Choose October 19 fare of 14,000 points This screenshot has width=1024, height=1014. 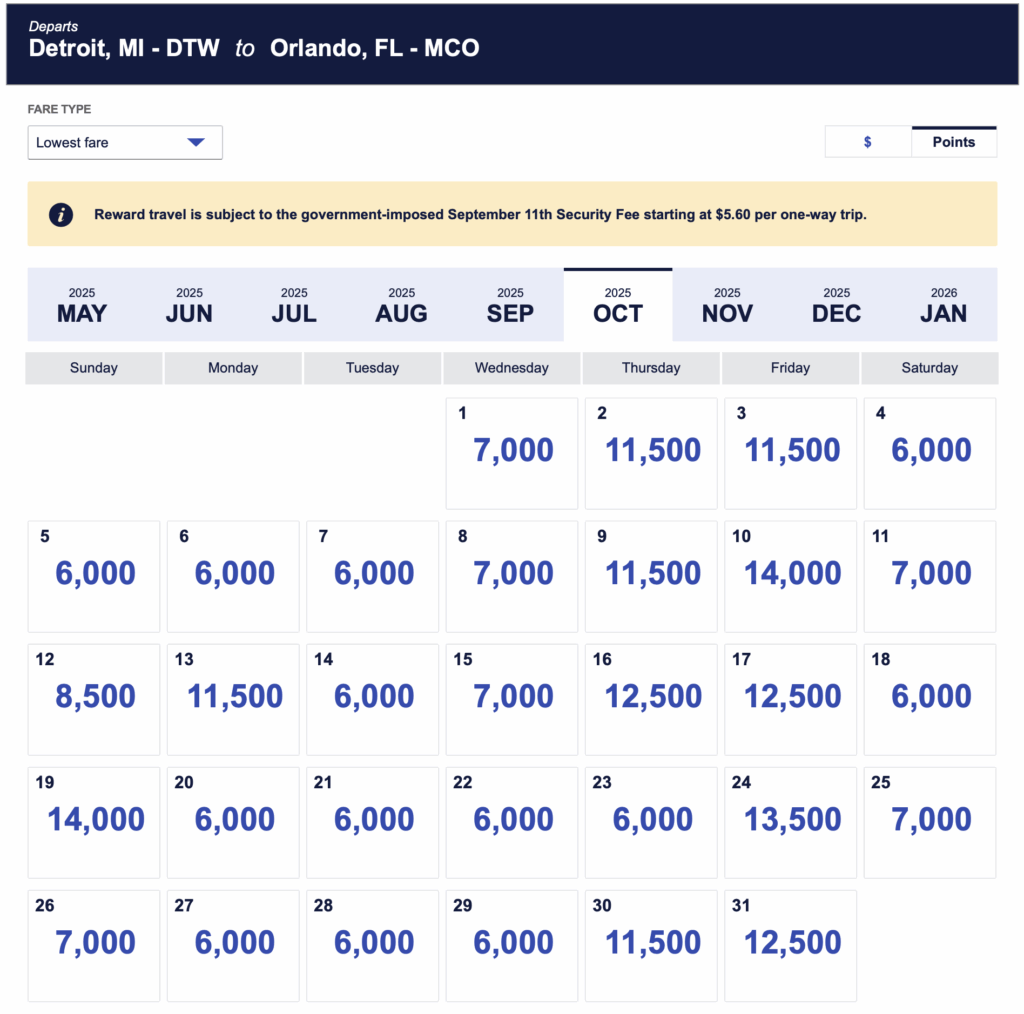pos(94,821)
